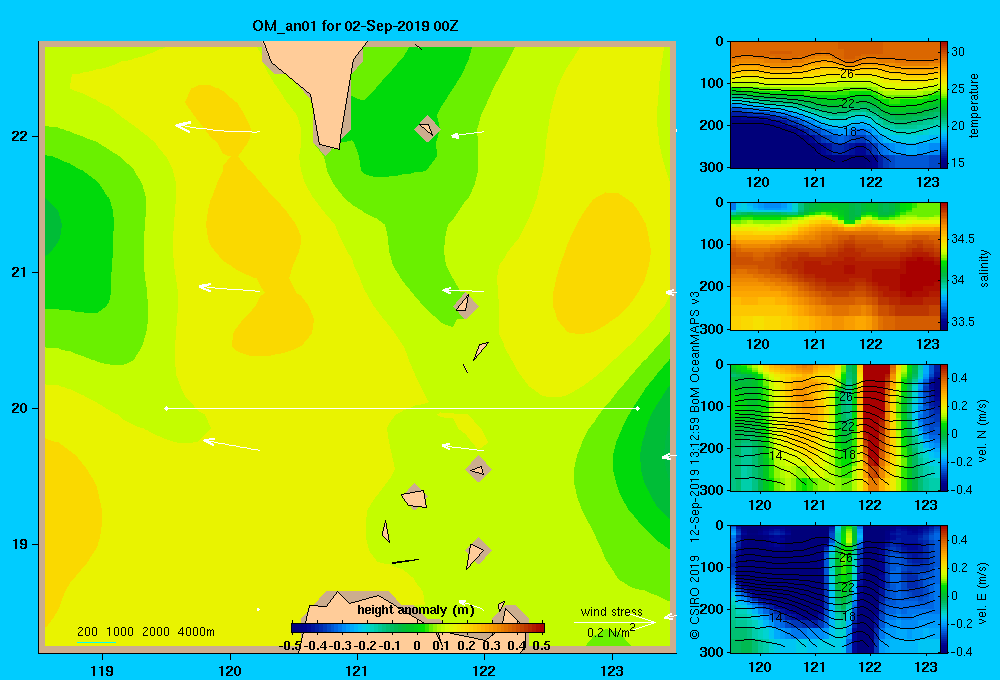The height and width of the screenshot is (680, 1000).
Task: Click the salinity cross-section panel
Action: click(834, 266)
